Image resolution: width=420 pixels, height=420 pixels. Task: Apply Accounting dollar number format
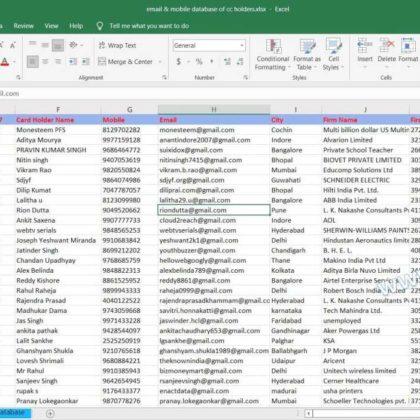(179, 62)
